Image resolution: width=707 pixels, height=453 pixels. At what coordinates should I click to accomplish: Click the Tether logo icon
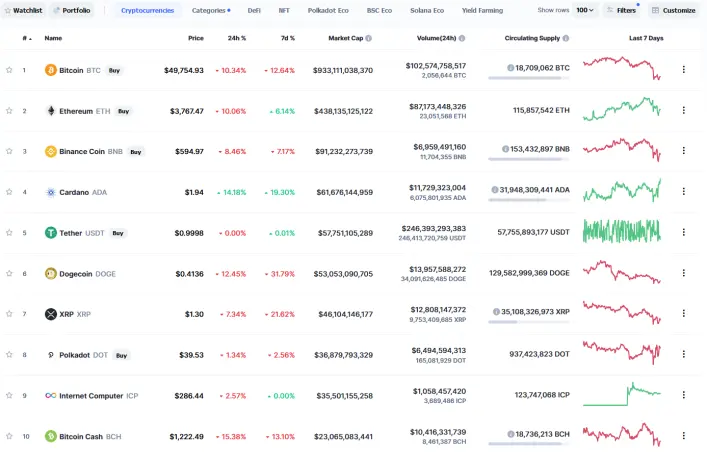click(x=50, y=233)
